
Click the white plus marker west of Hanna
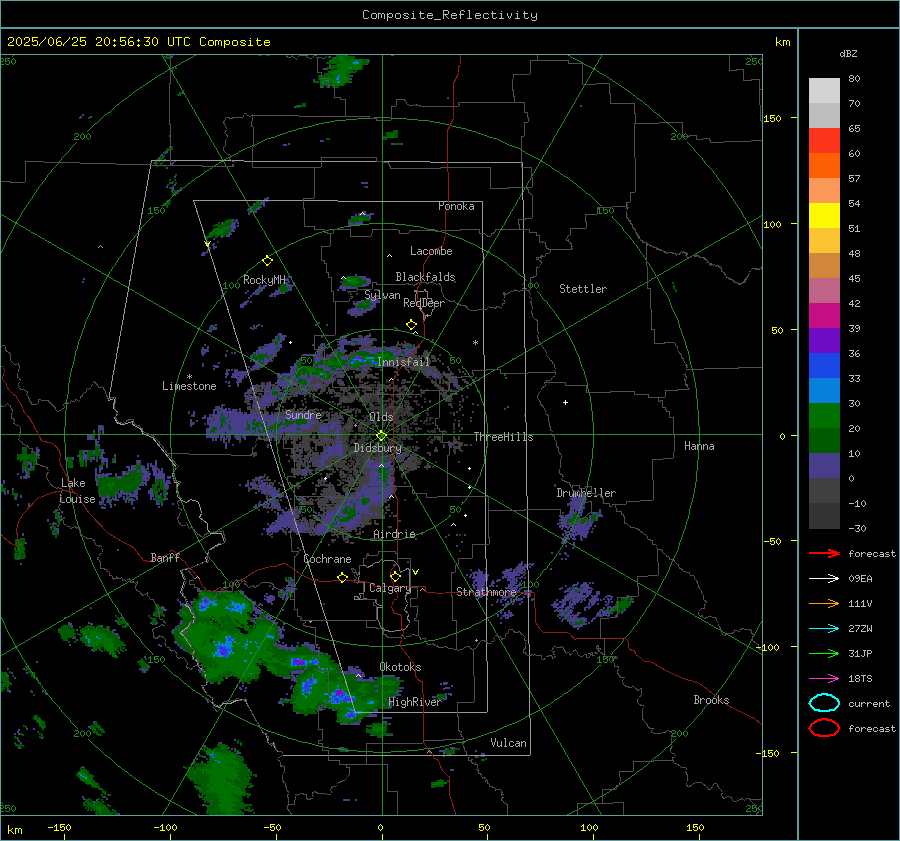coord(565,402)
